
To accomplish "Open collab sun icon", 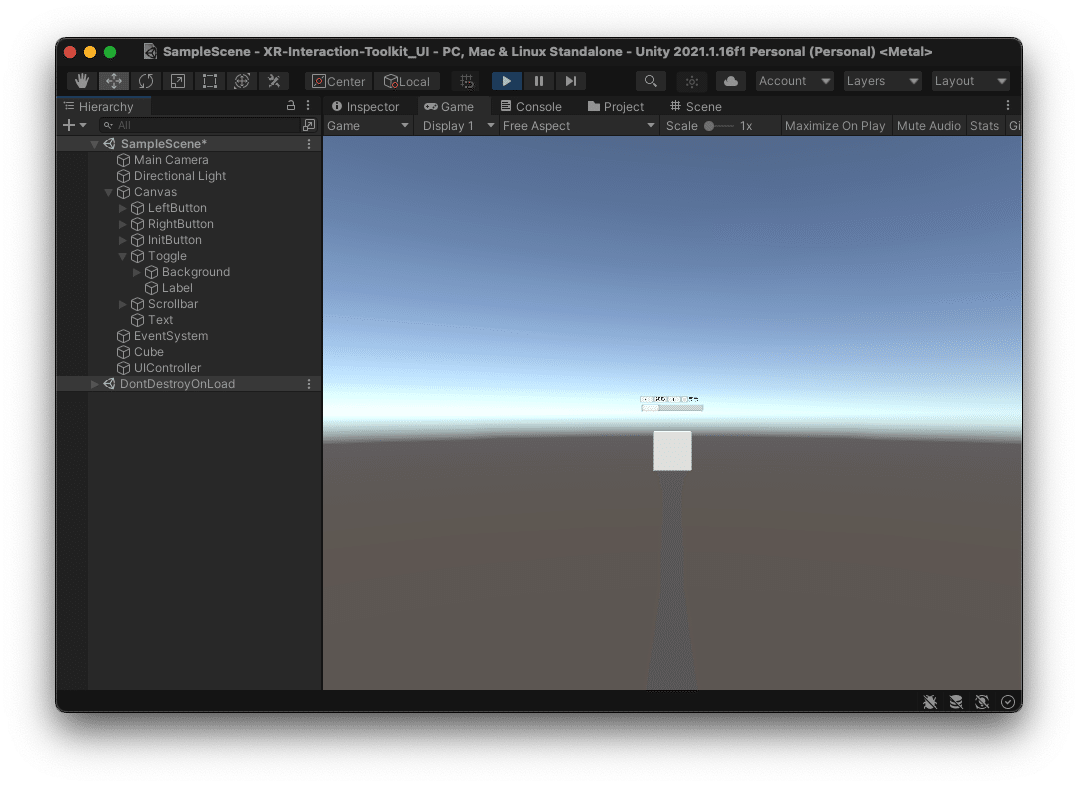I will 692,81.
